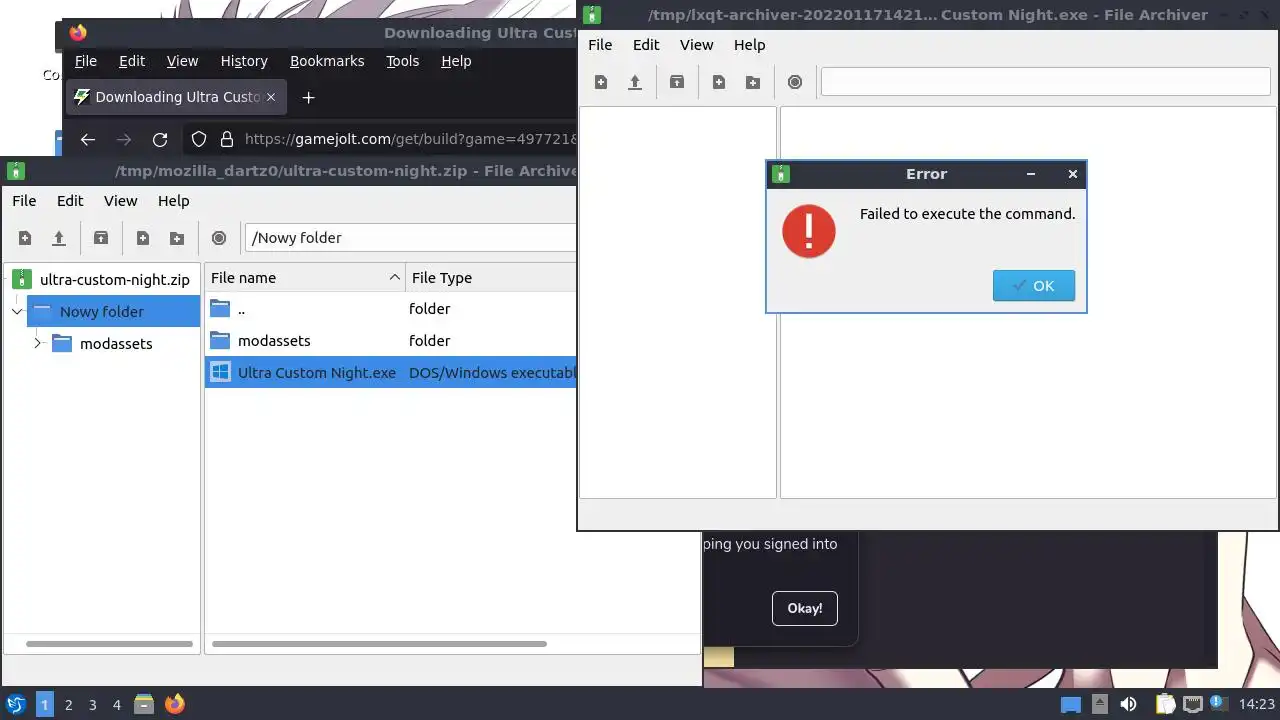Click New archive icon in Custom Night.exe archiver toolbar
Screen dimensions: 1280x720
point(601,82)
